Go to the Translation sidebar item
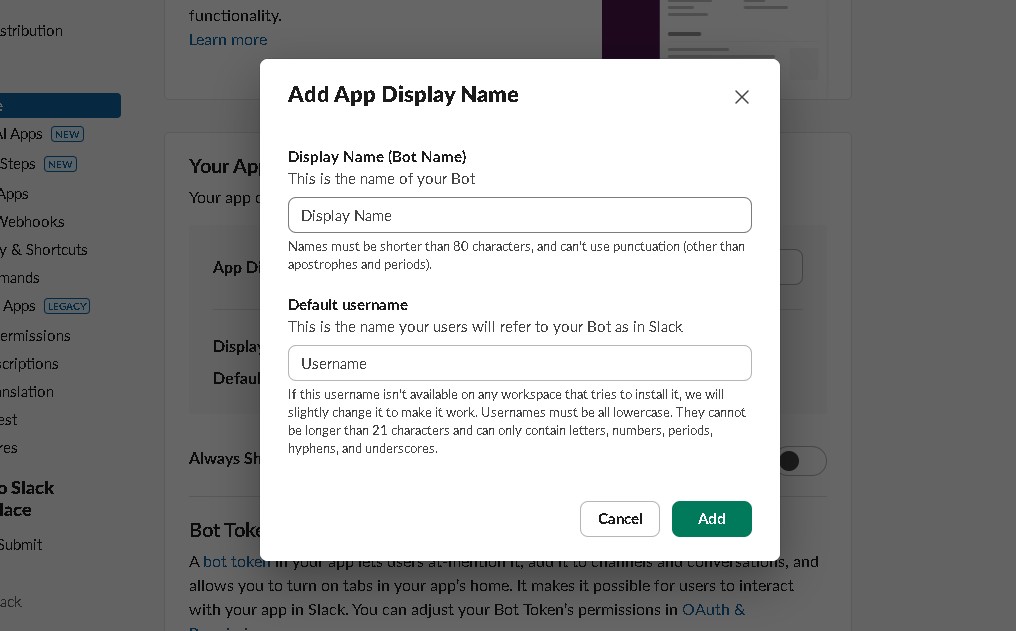Image resolution: width=1016 pixels, height=631 pixels. pos(27,392)
